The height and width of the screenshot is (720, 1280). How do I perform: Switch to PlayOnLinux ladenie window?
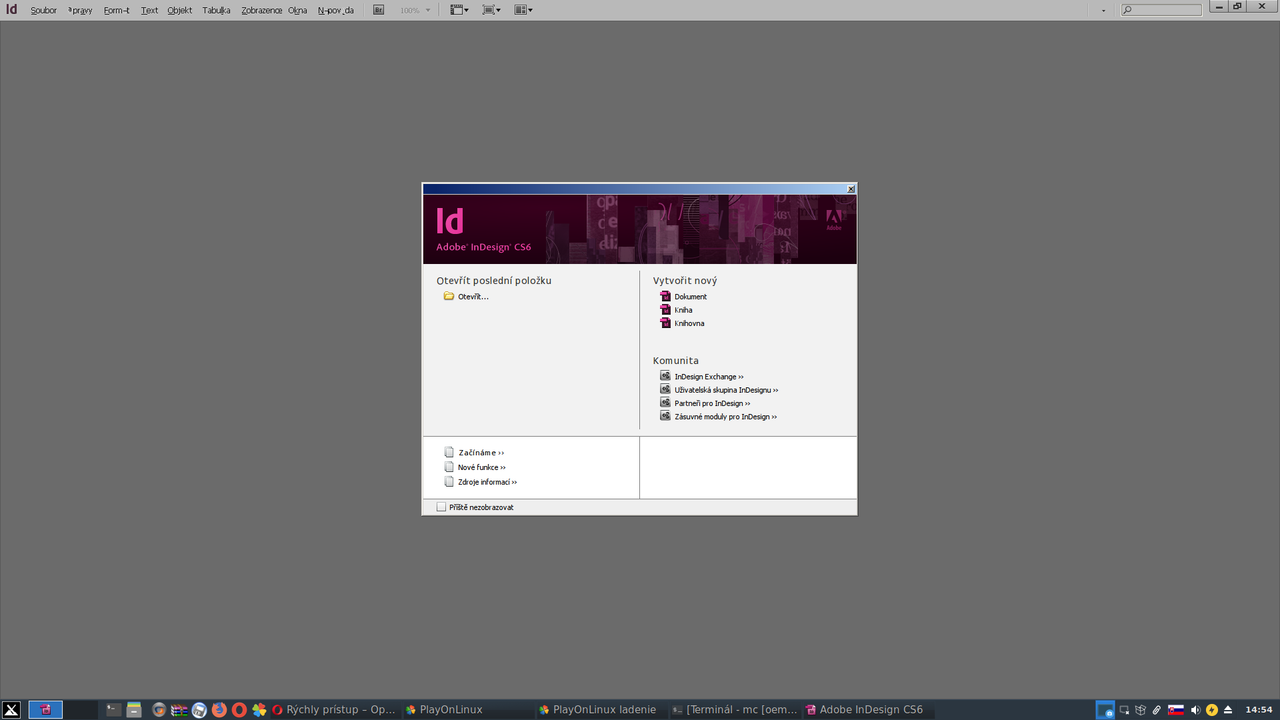[x=599, y=710]
